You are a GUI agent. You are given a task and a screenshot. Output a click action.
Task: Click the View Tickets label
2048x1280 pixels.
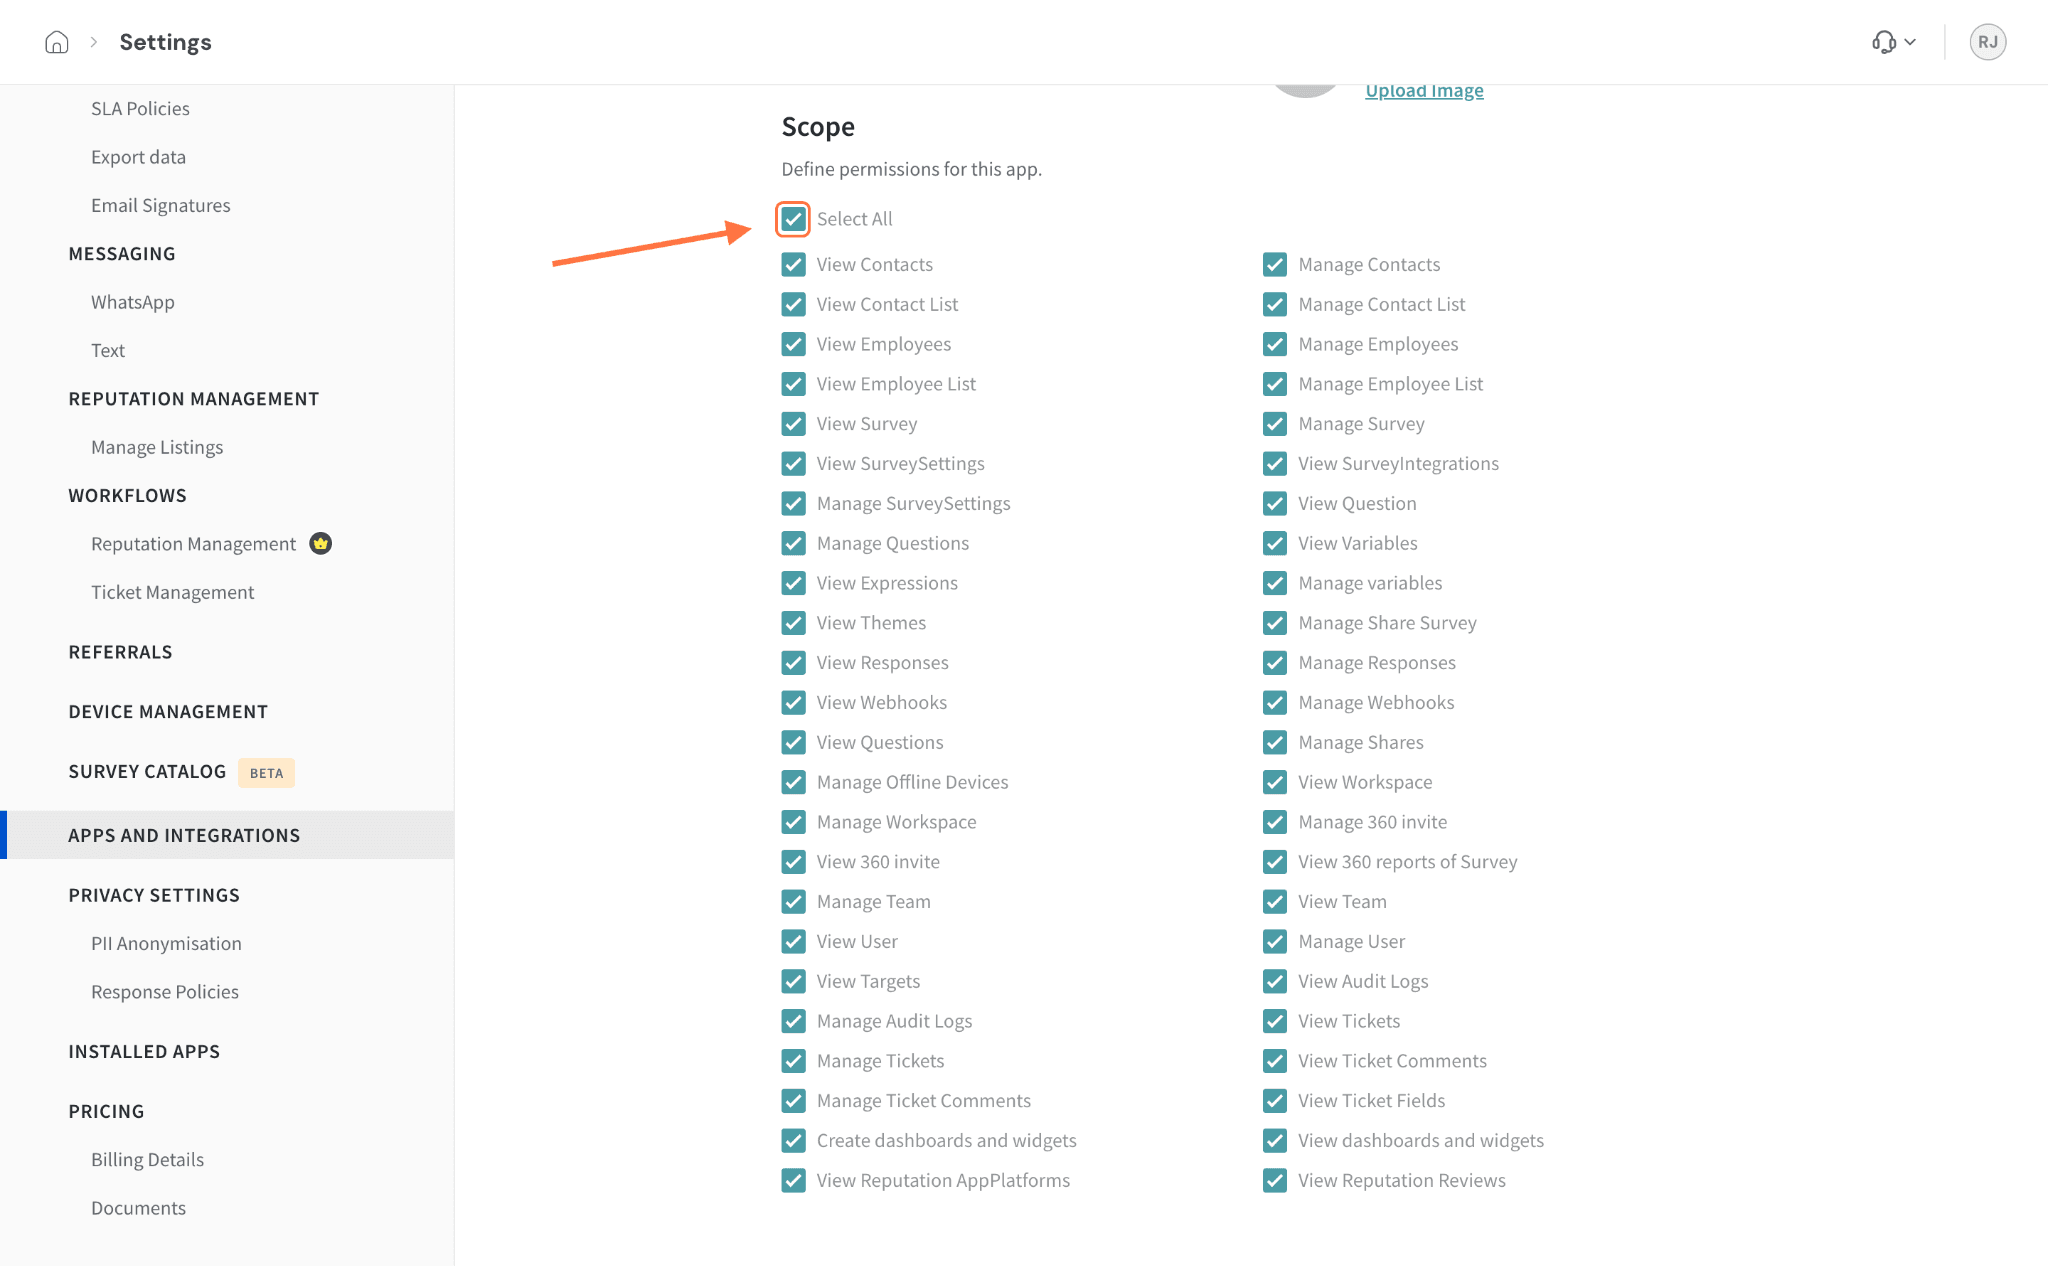point(1349,1021)
